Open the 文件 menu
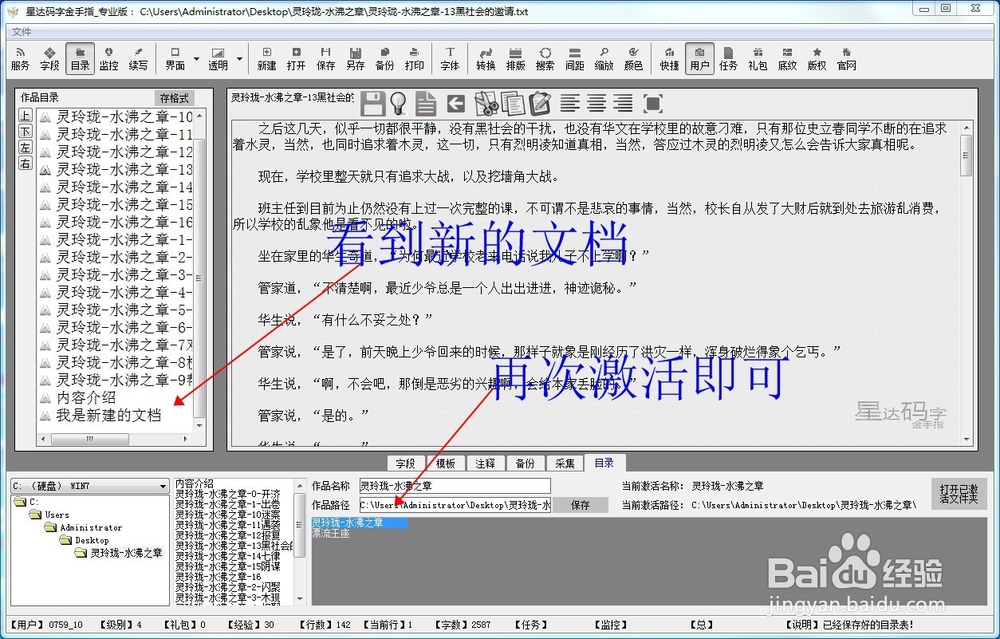The image size is (1000, 639). 22,31
